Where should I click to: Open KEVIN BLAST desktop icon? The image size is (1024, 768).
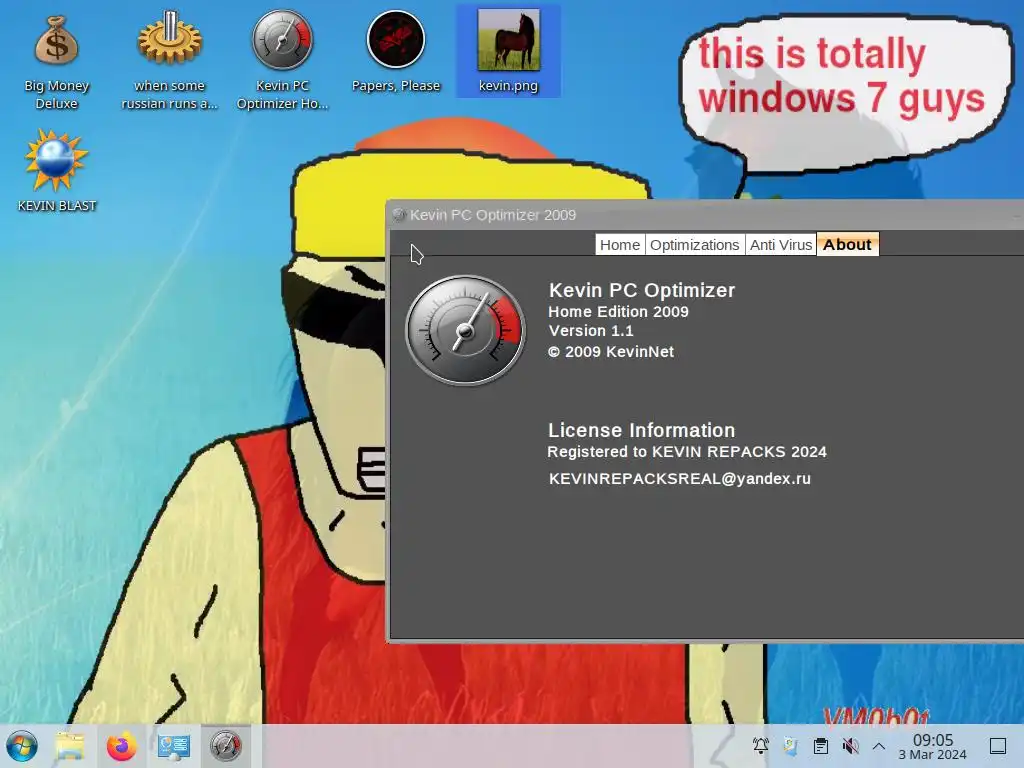(x=56, y=171)
